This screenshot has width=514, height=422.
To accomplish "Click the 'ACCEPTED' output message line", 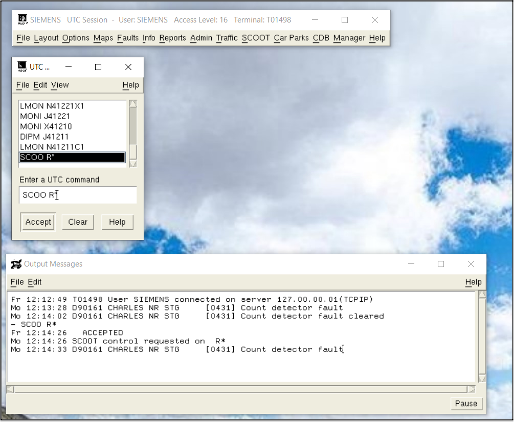I will pyautogui.click(x=67, y=333).
